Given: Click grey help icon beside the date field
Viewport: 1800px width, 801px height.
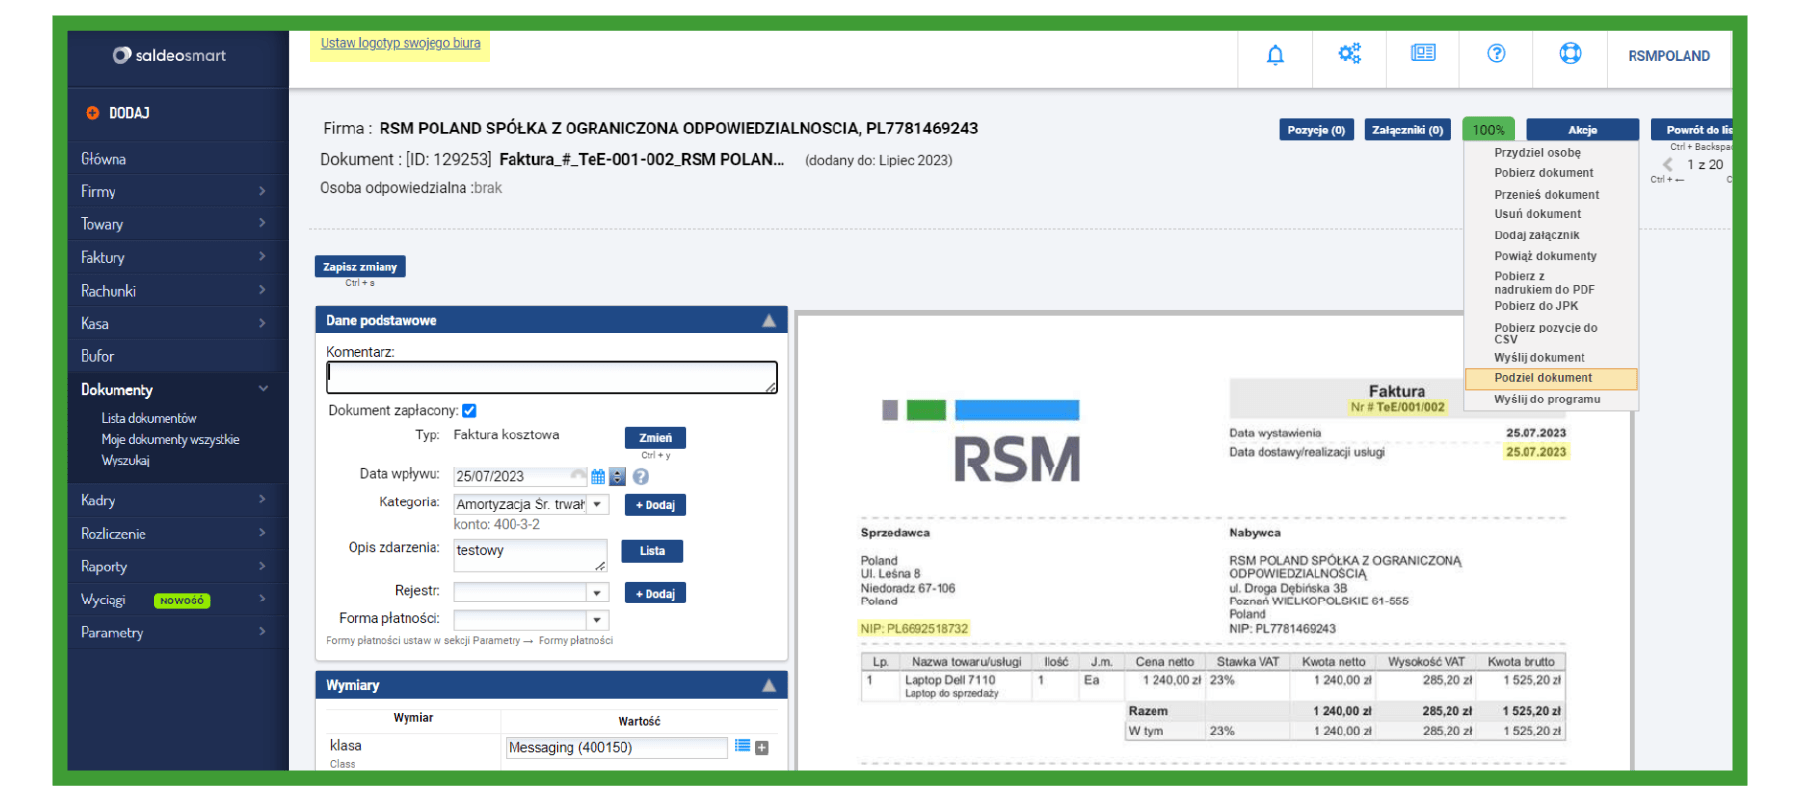Looking at the screenshot, I should coord(641,477).
